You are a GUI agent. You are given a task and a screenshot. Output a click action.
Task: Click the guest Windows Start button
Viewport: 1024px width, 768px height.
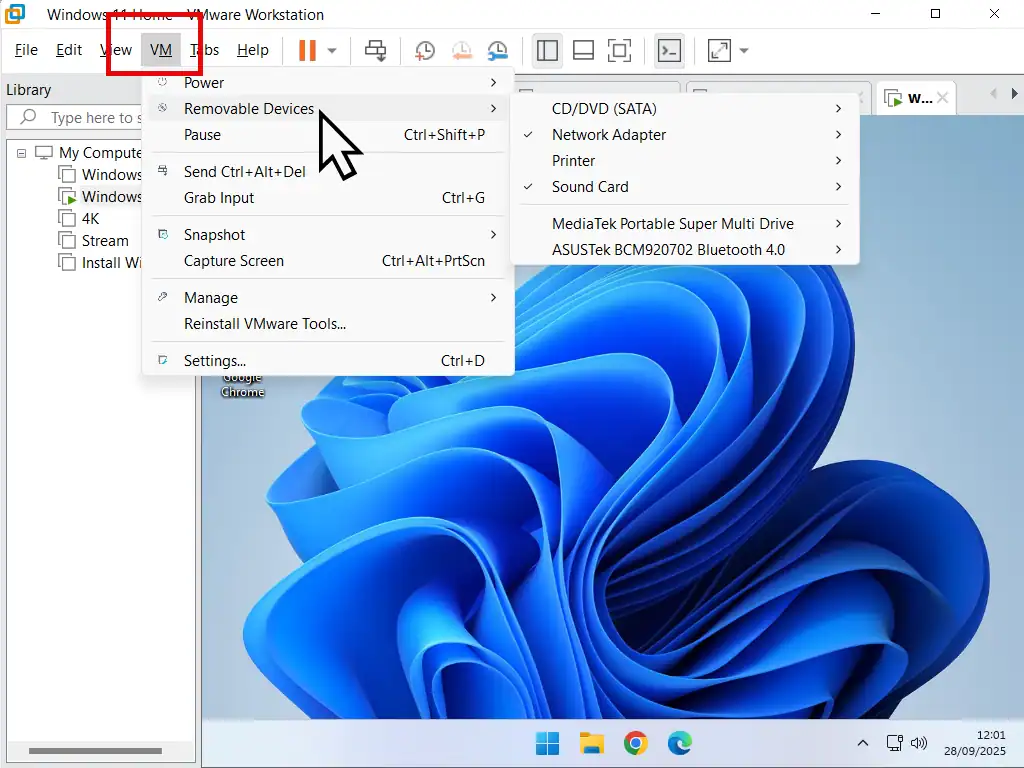(x=547, y=743)
